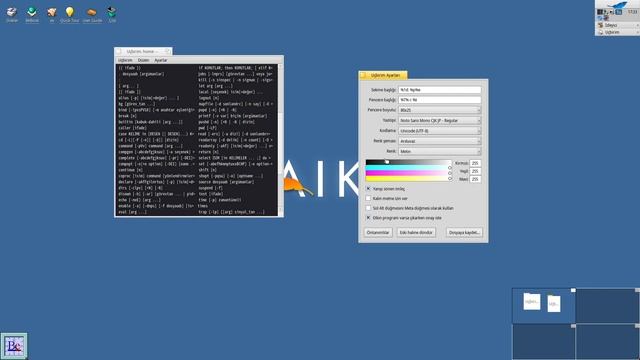This screenshot has width=640, height=360.
Task: Expand the Tracker entry arrow in Deskbar
Action: coord(637,25)
